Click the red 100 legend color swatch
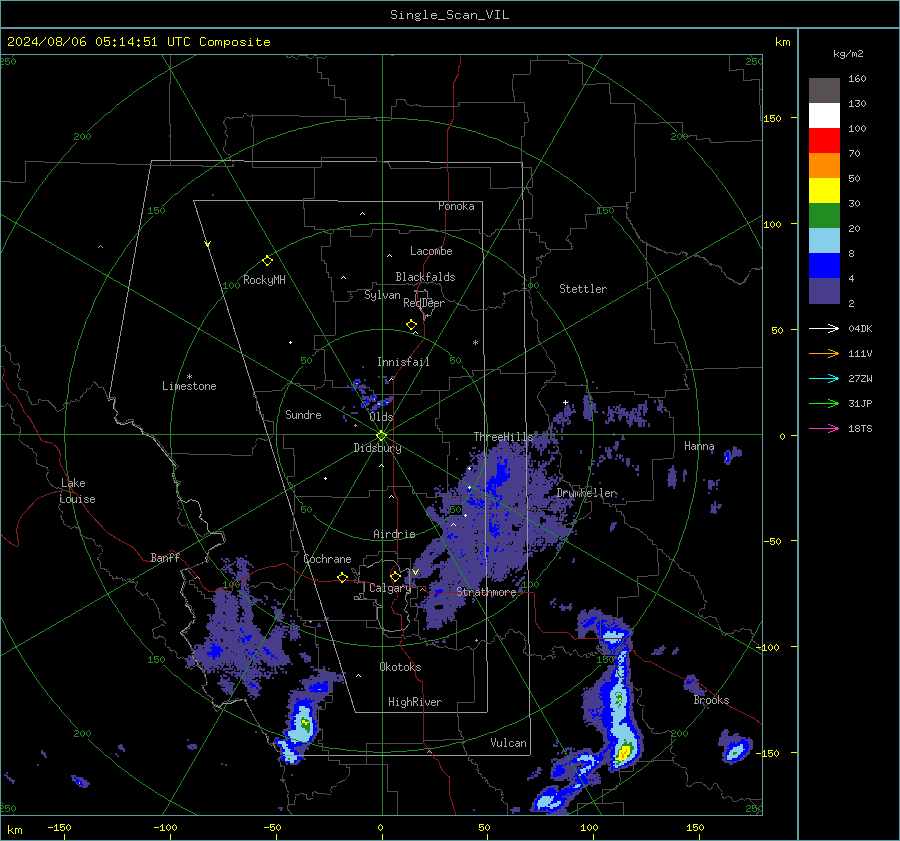The height and width of the screenshot is (841, 900). point(824,141)
